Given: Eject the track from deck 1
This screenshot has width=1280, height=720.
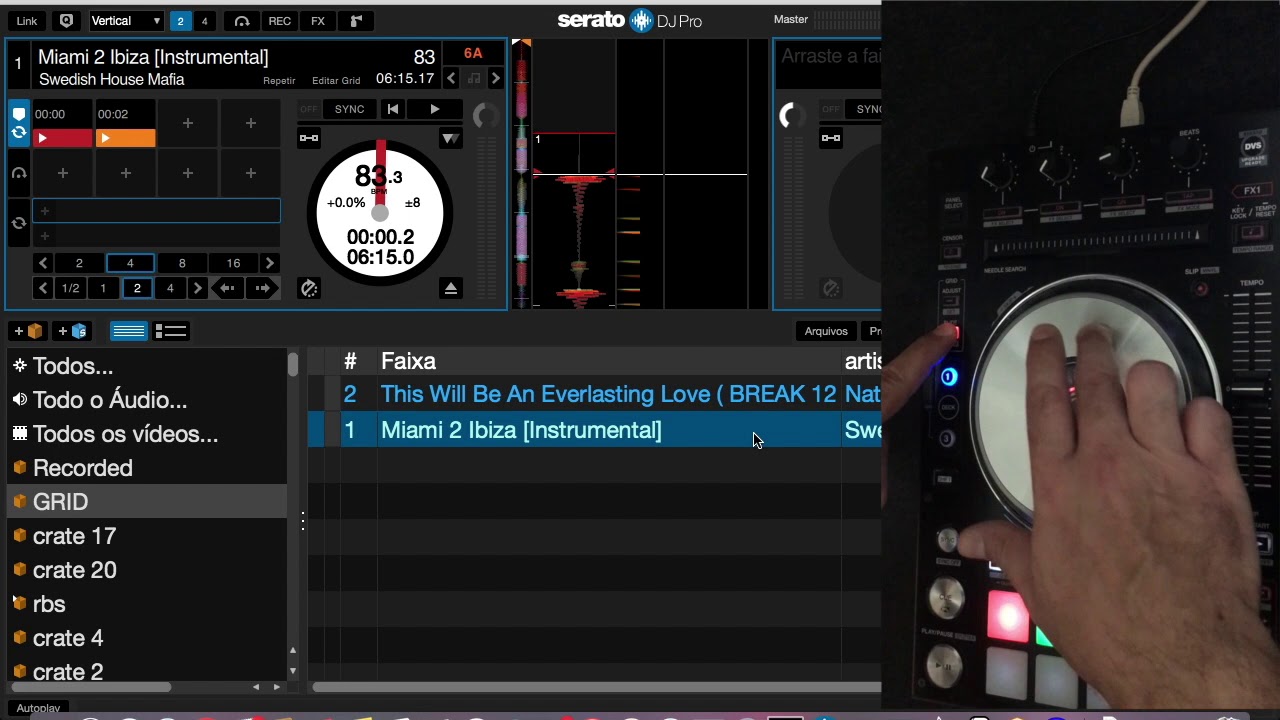Looking at the screenshot, I should [x=450, y=288].
